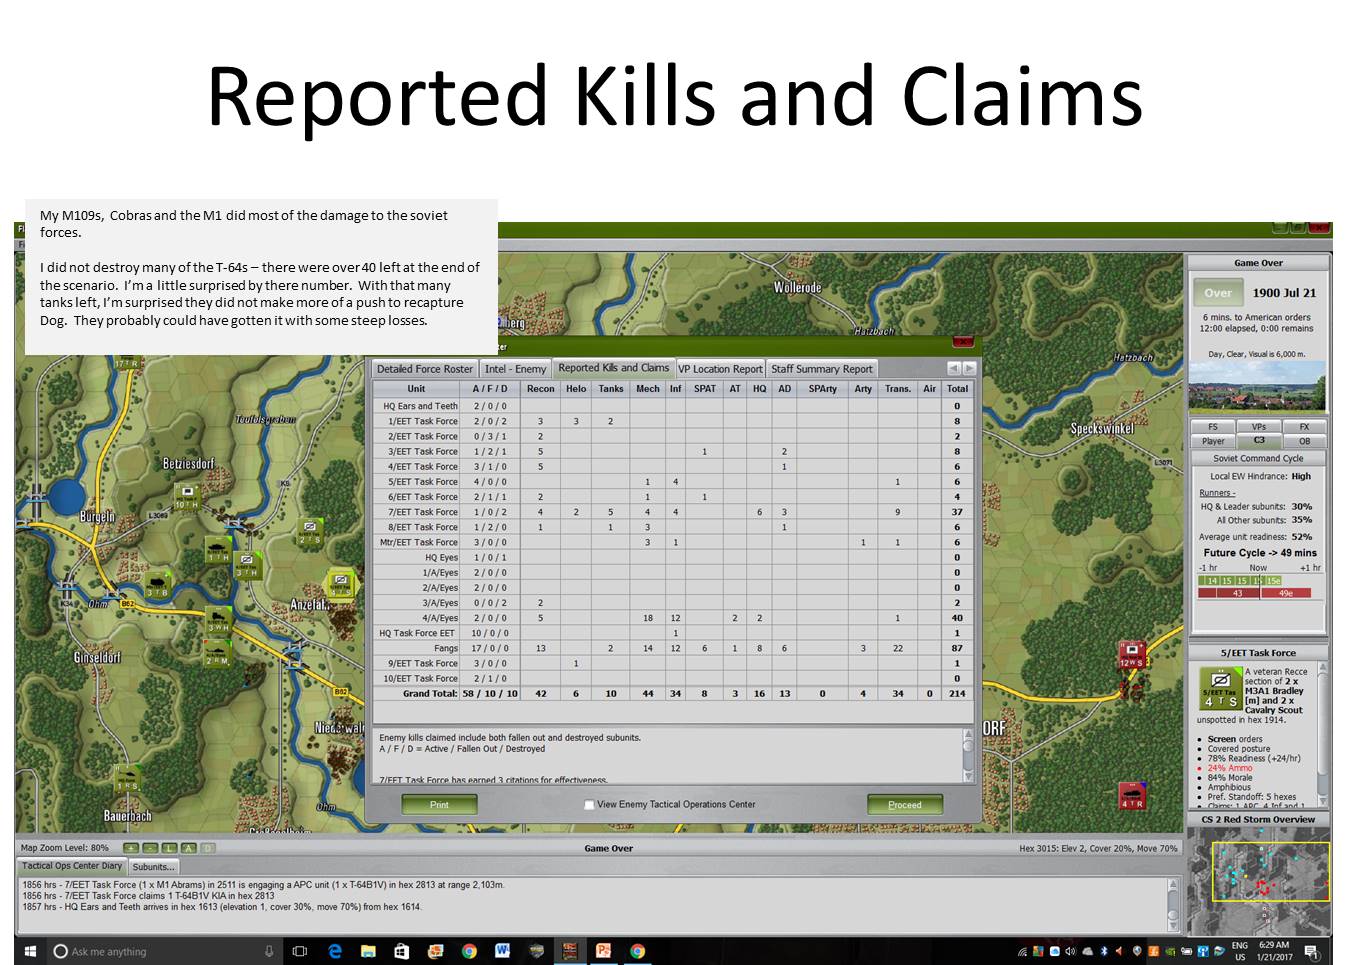Open PowerPoint from the taskbar
This screenshot has height=965, width=1350.
(x=604, y=951)
